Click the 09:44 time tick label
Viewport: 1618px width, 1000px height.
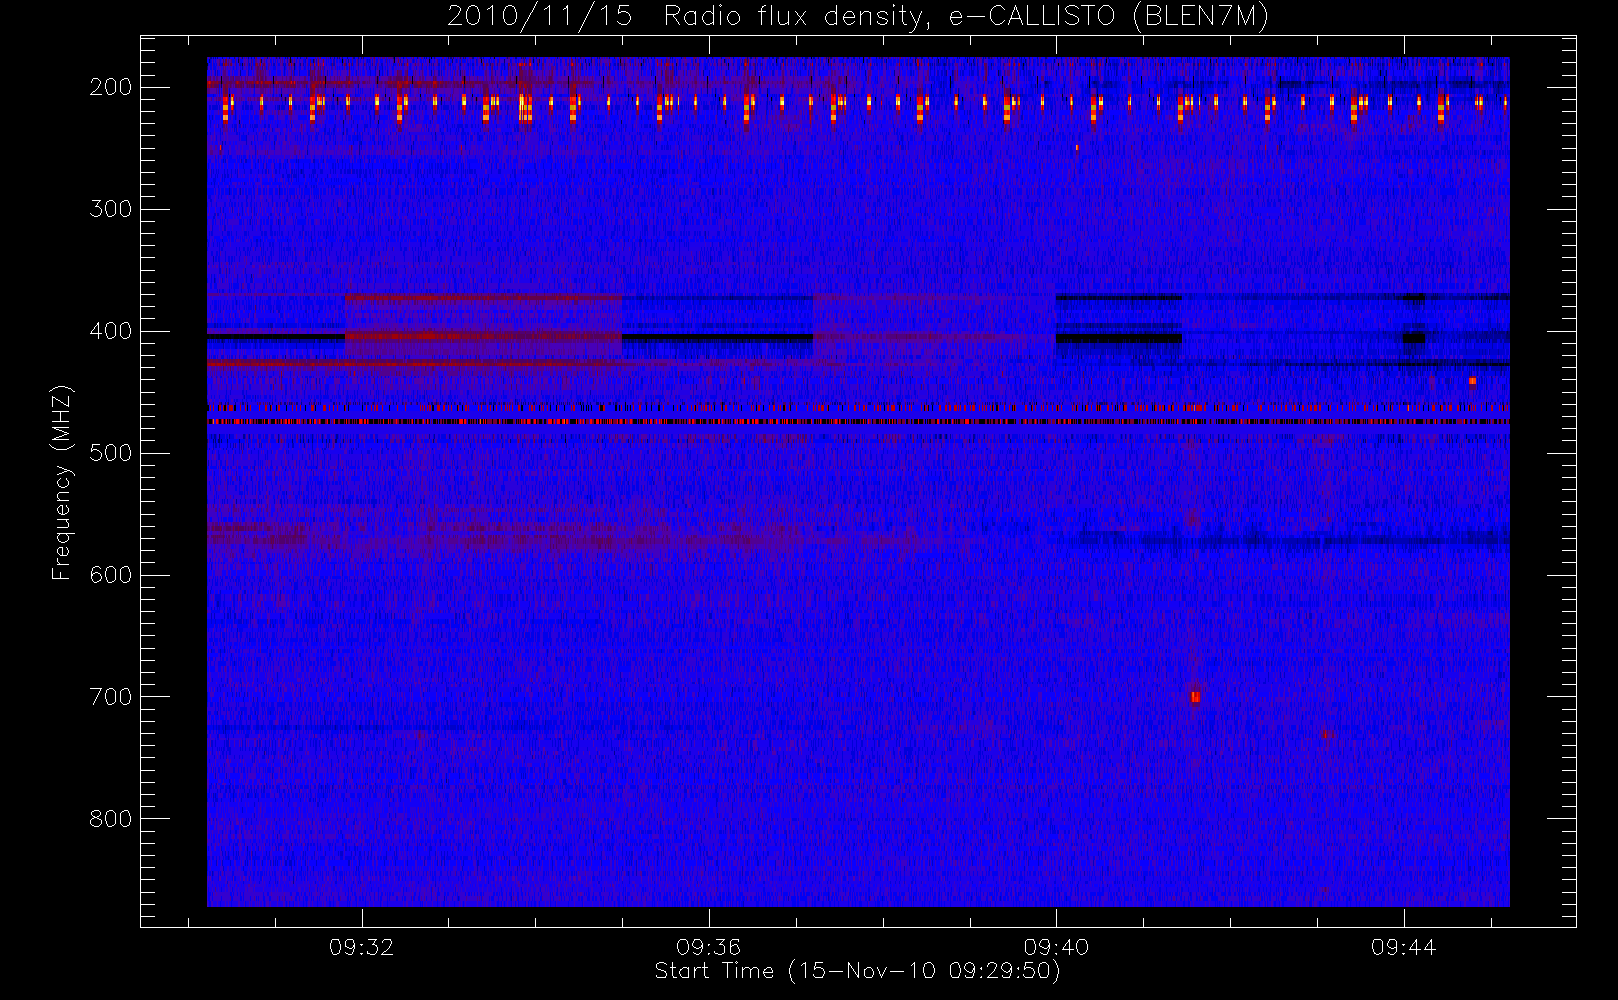point(1404,947)
